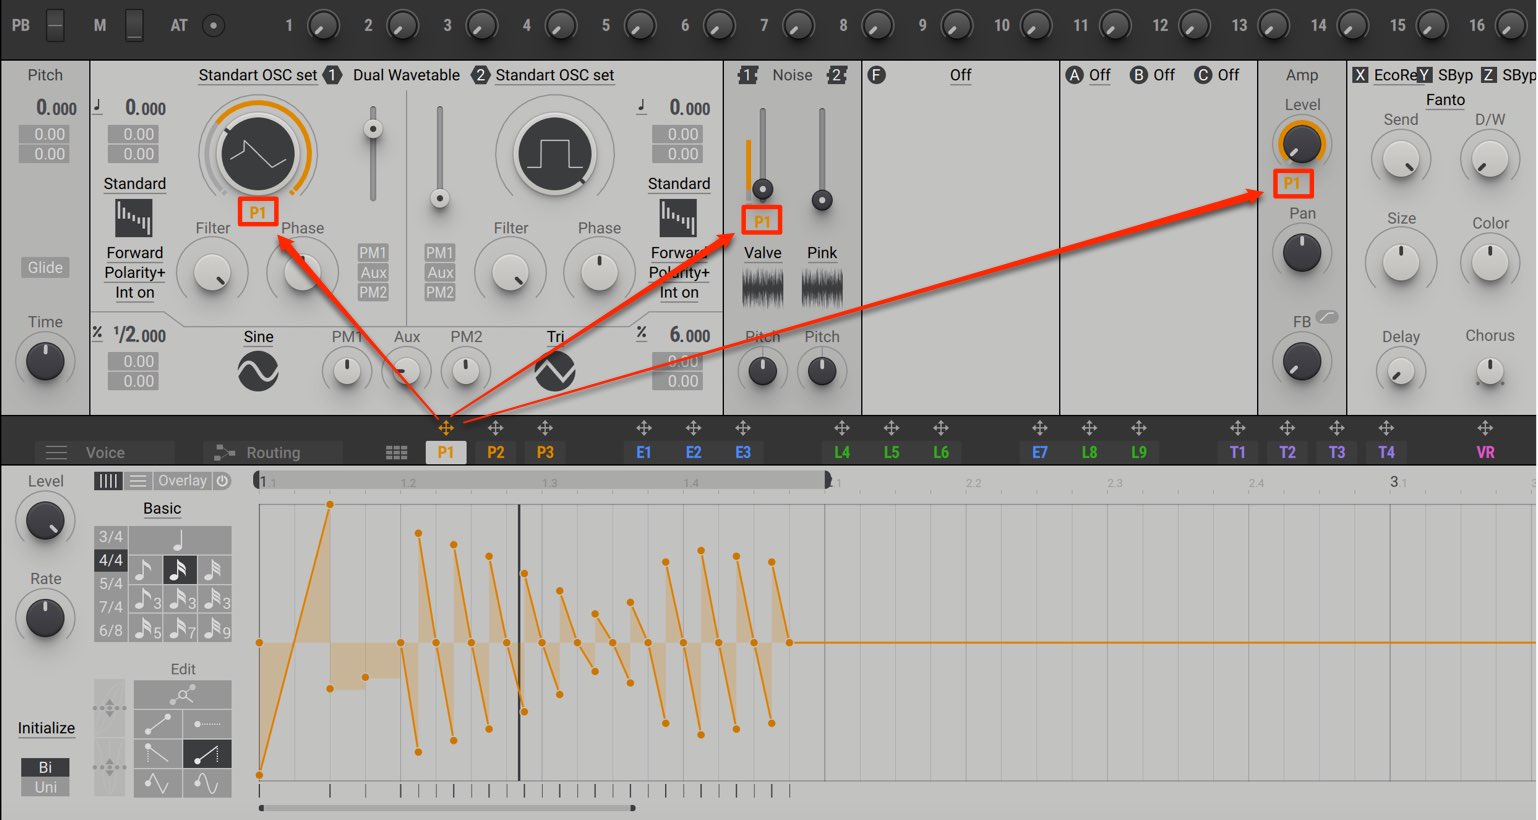The height and width of the screenshot is (820, 1538).
Task: Select the sixteenth note grid icon
Action: [x=179, y=570]
